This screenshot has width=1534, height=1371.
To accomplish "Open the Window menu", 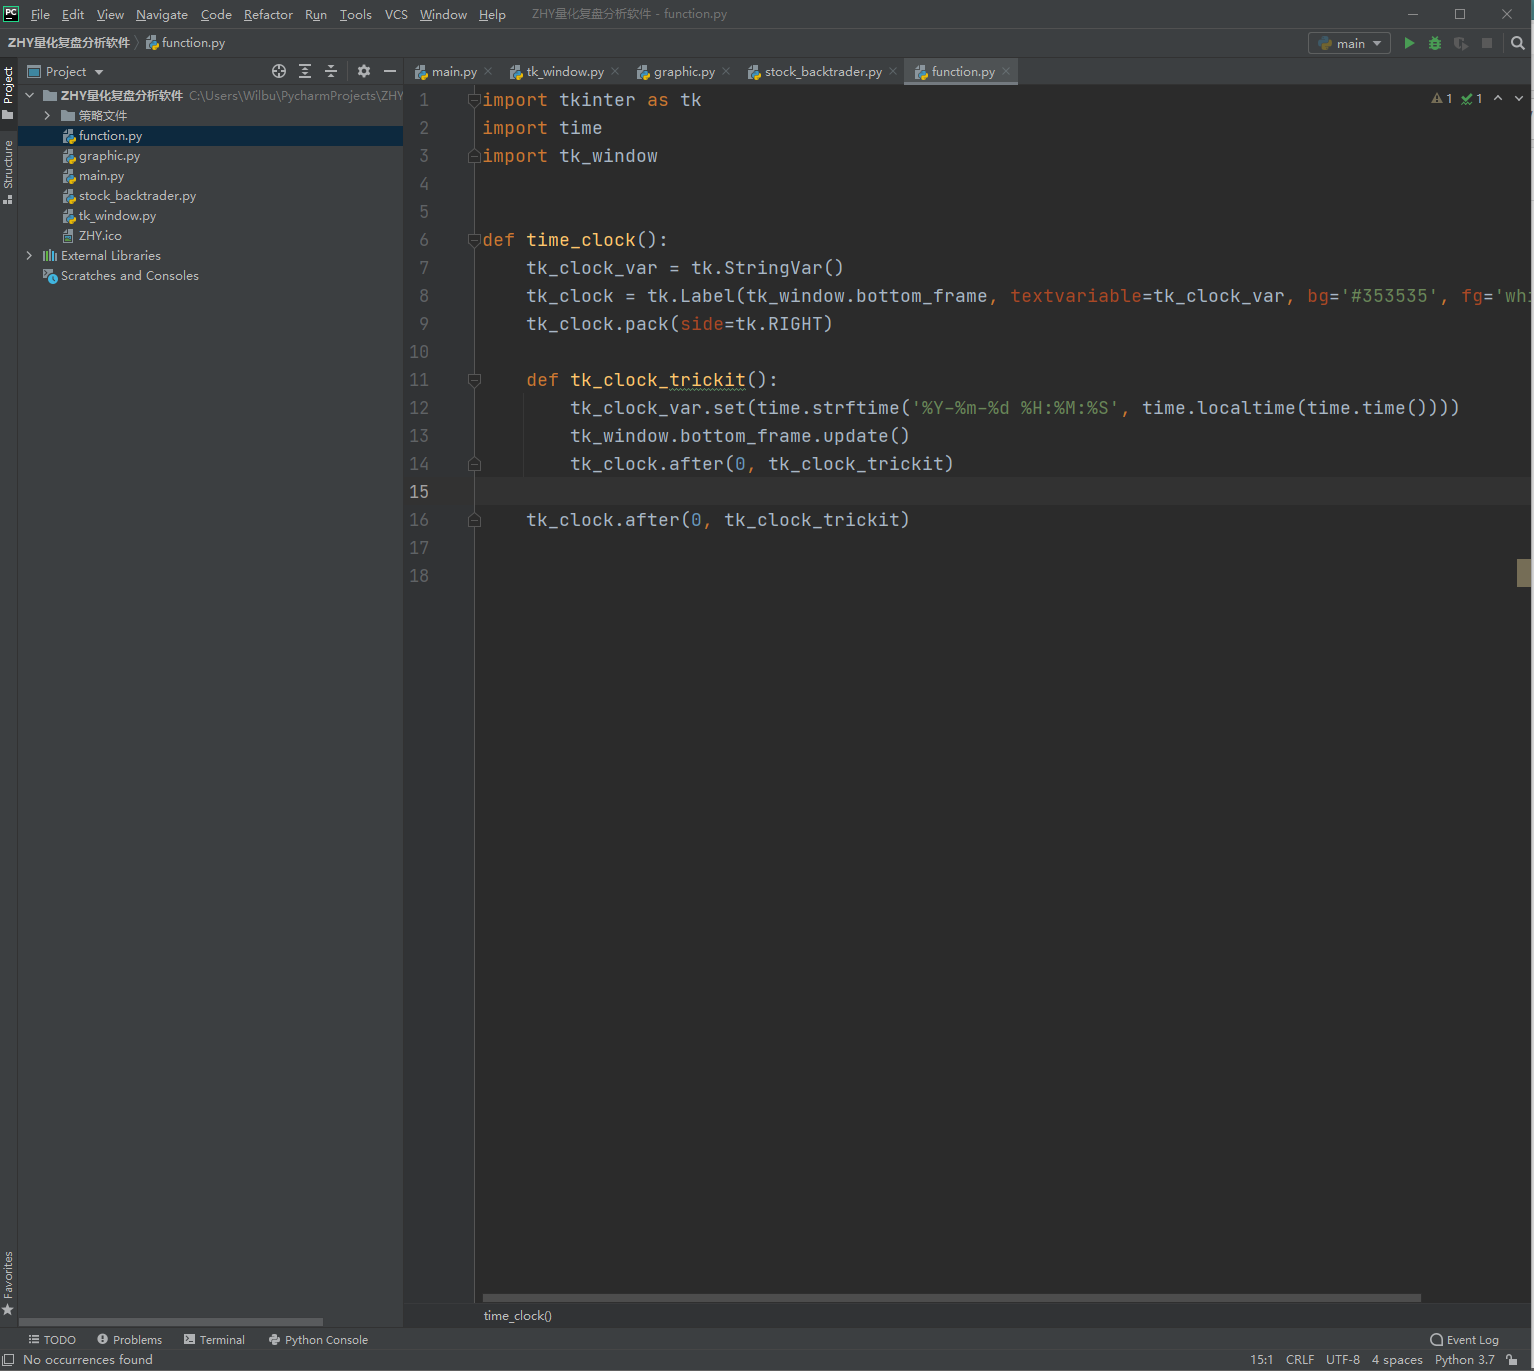I will pos(443,14).
